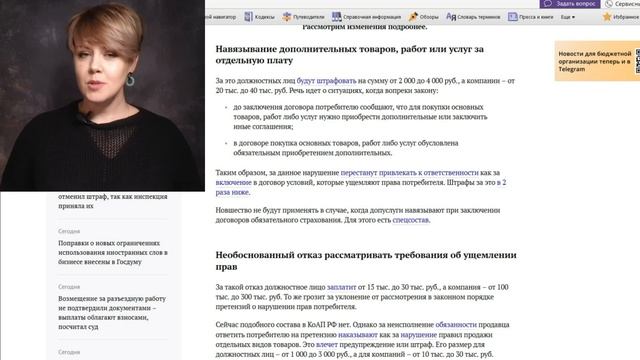Click heading 'Навязывание дополнительных товаров, работ или услуг'
The image size is (640, 360).
pyautogui.click(x=350, y=55)
